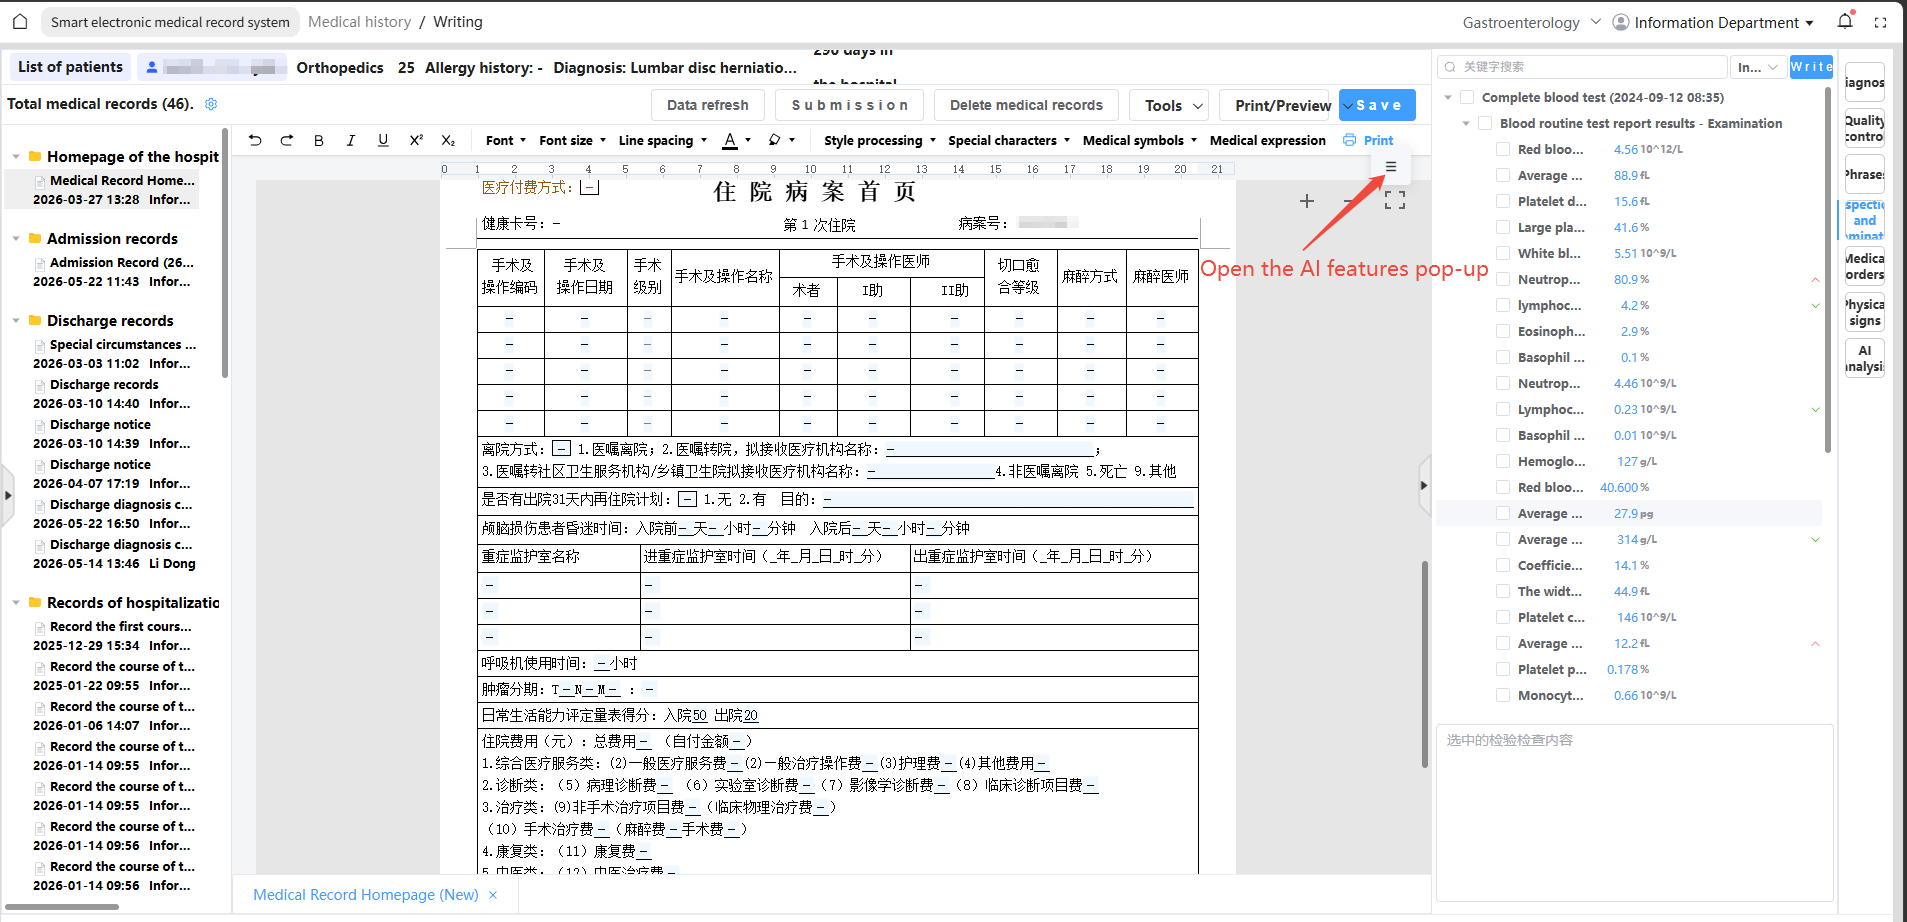The width and height of the screenshot is (1907, 922).
Task: Click Submission button
Action: point(850,105)
